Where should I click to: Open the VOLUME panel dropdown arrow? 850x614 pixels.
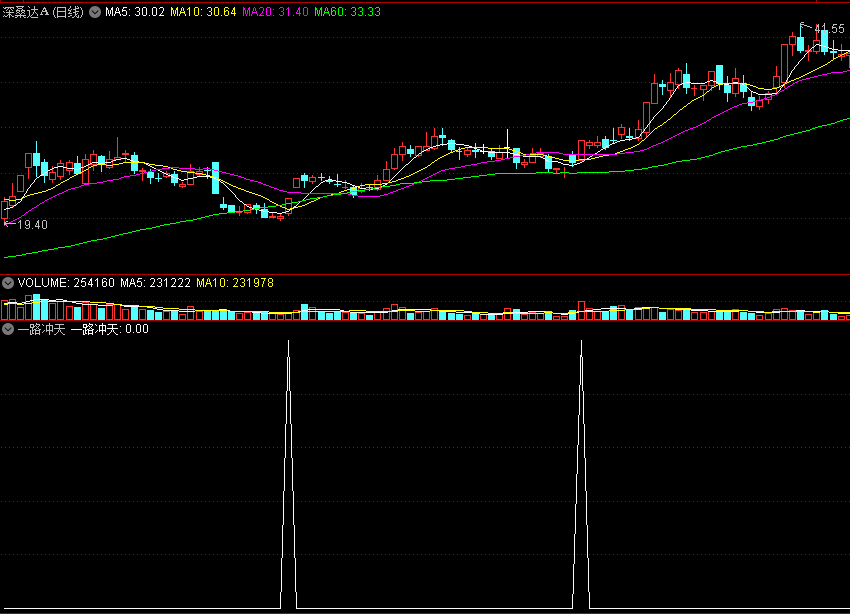point(8,283)
